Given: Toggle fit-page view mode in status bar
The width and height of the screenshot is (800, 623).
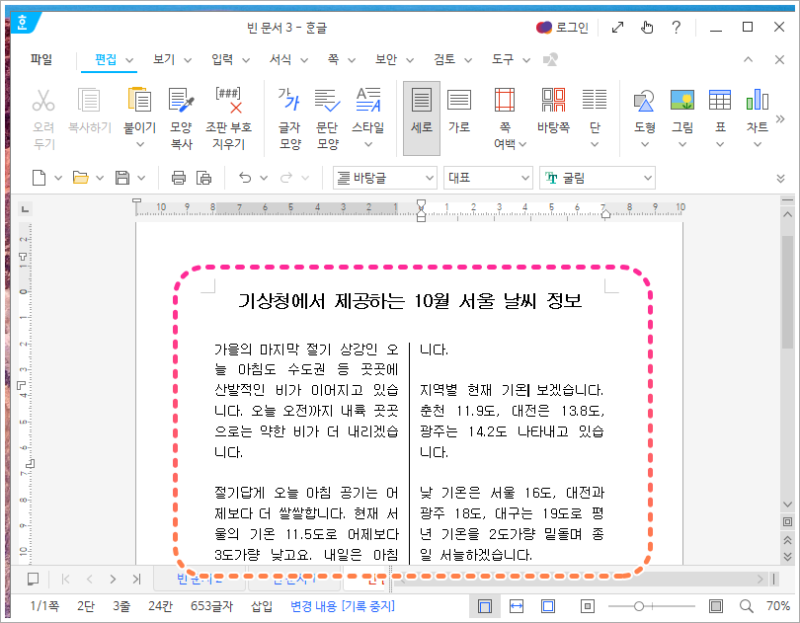Looking at the screenshot, I should click(x=548, y=606).
